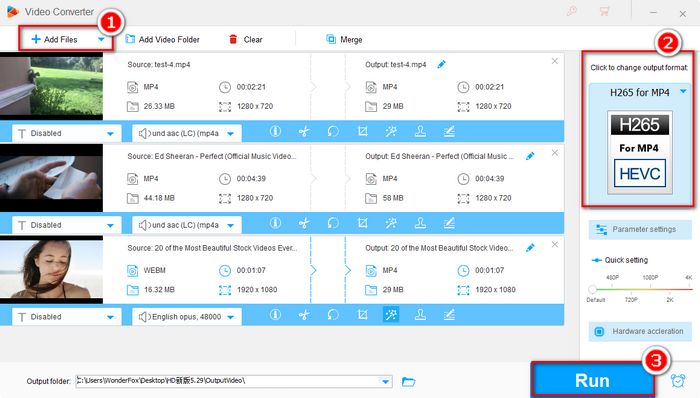The image size is (700, 398).
Task: Remove Stock Videos file from the list
Action: point(554,245)
